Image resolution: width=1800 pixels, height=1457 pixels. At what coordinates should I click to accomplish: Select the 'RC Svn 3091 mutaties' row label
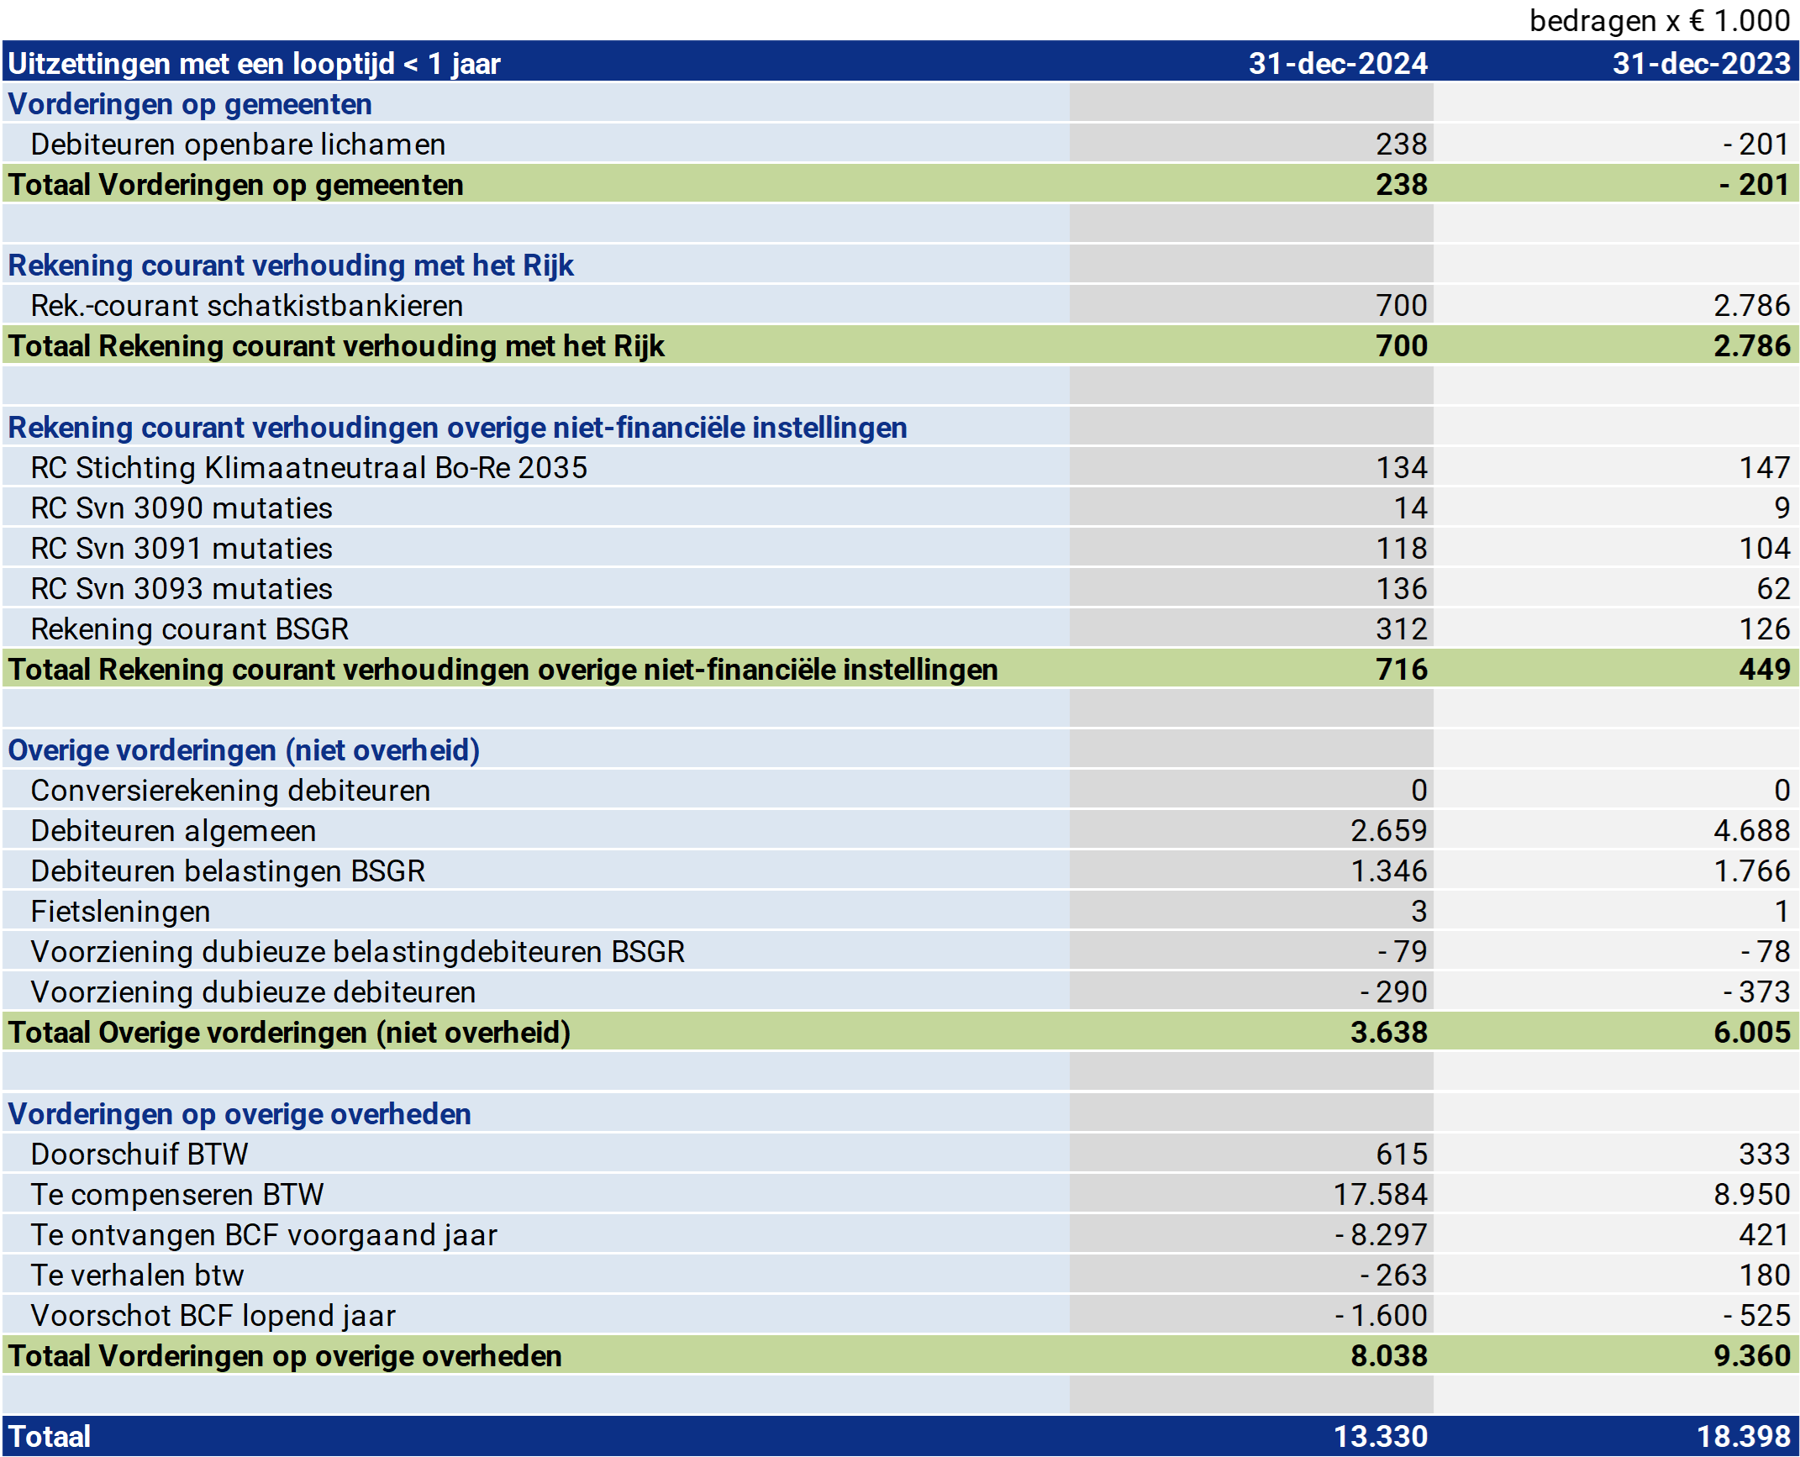[181, 548]
